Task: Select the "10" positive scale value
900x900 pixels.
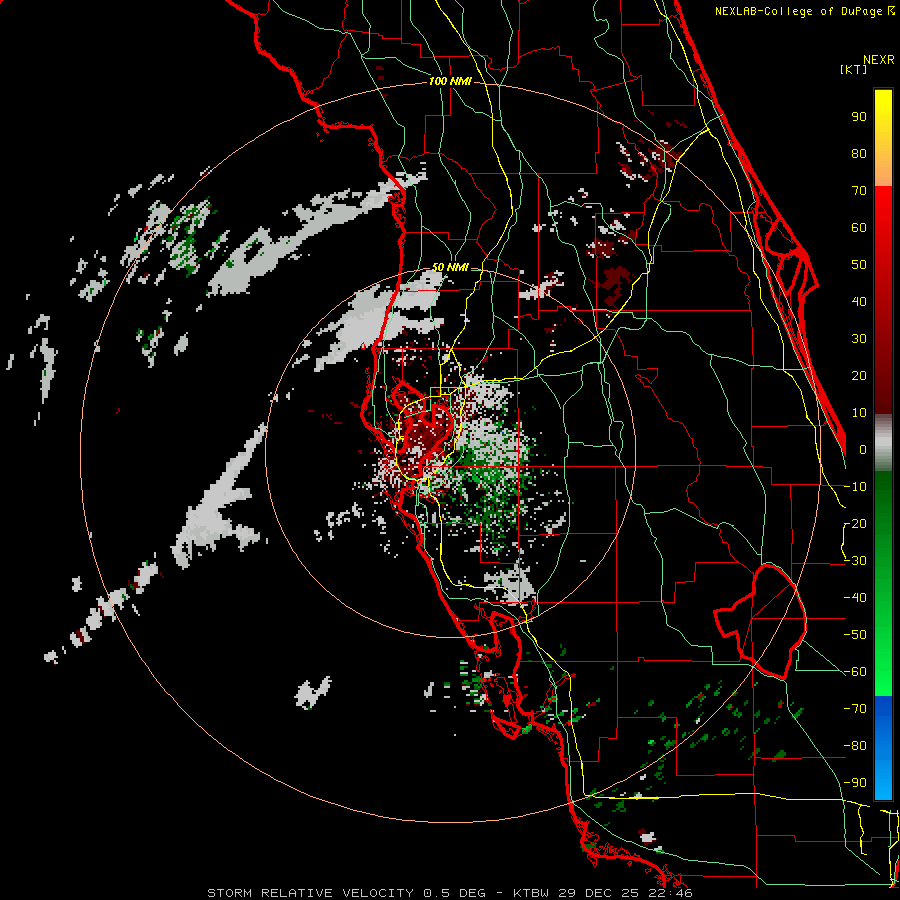Action: (859, 413)
